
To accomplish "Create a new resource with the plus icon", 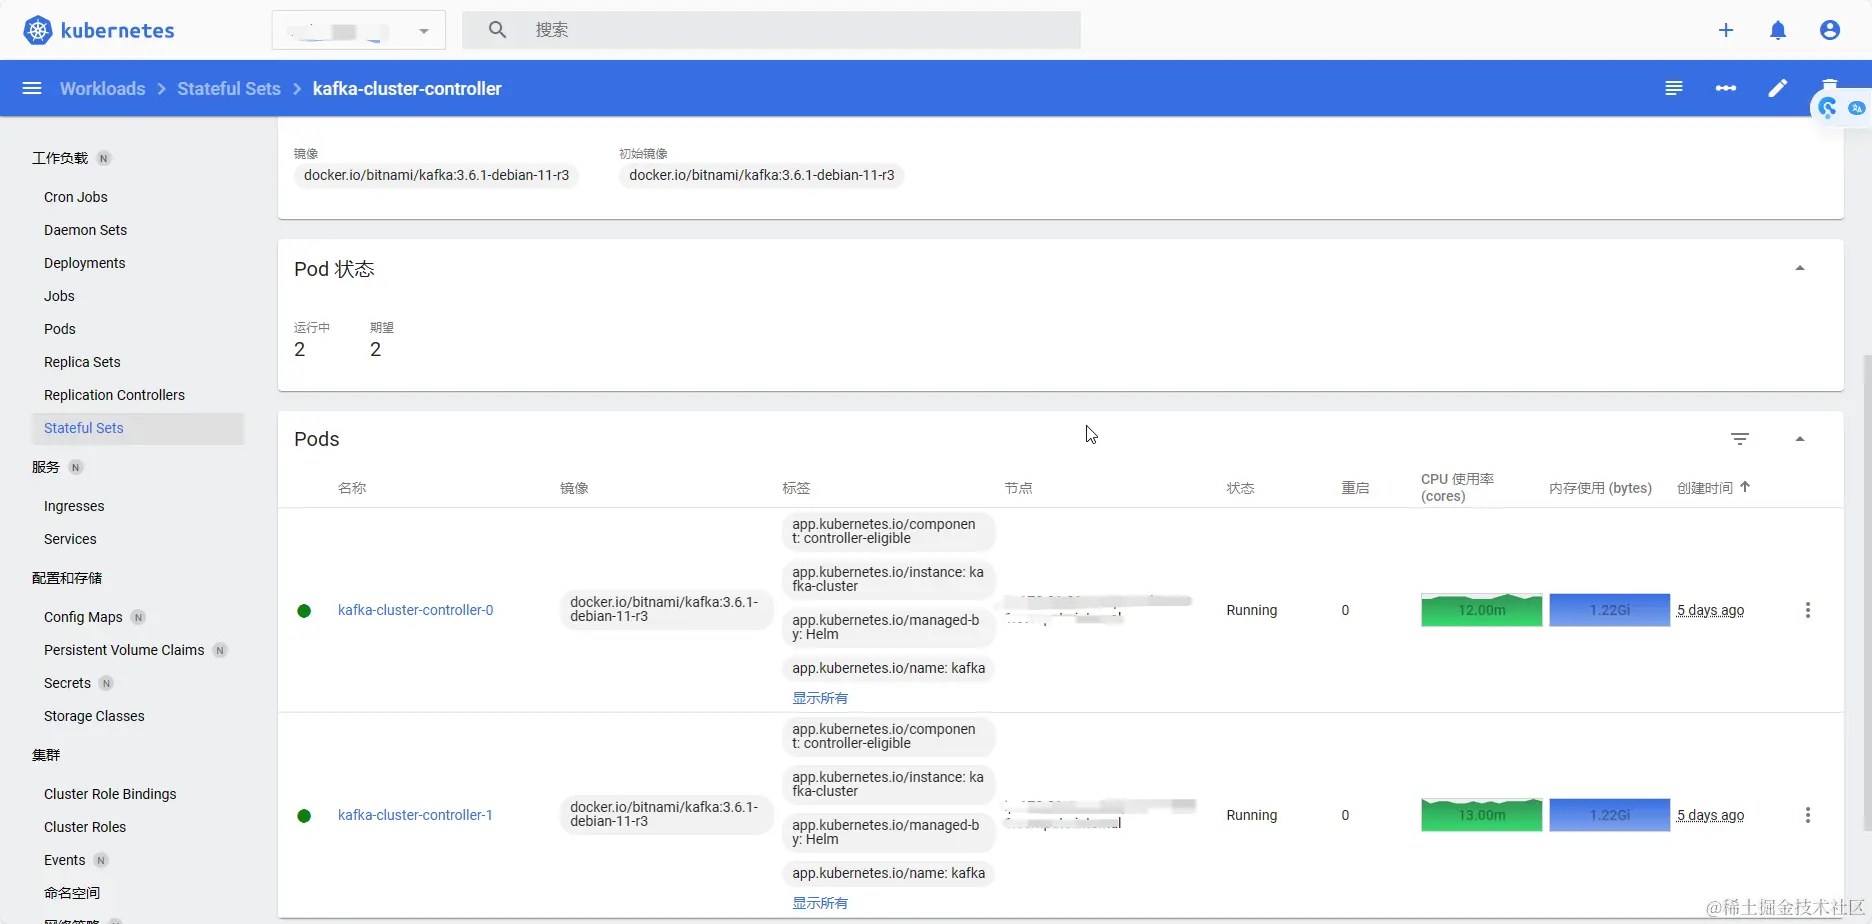I will tap(1727, 30).
